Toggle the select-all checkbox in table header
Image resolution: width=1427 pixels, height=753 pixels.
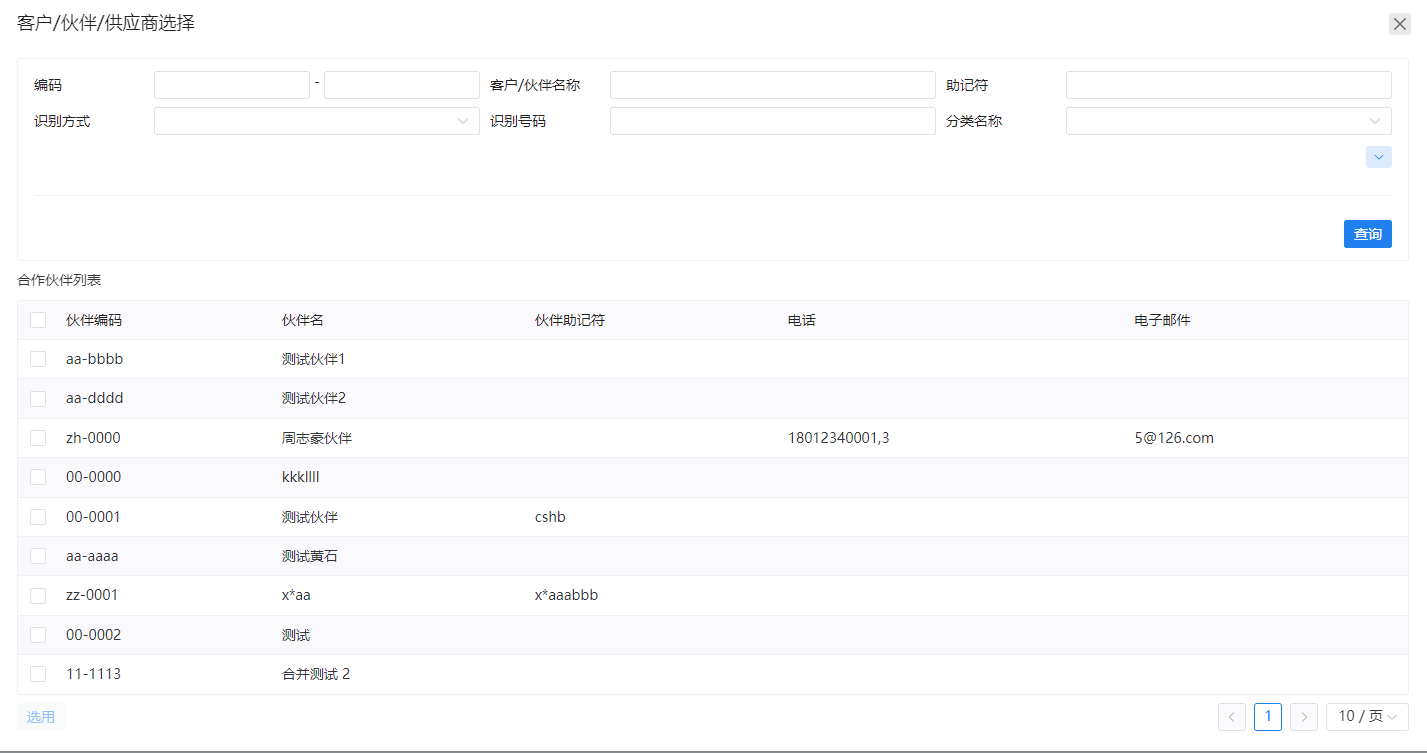coord(38,320)
